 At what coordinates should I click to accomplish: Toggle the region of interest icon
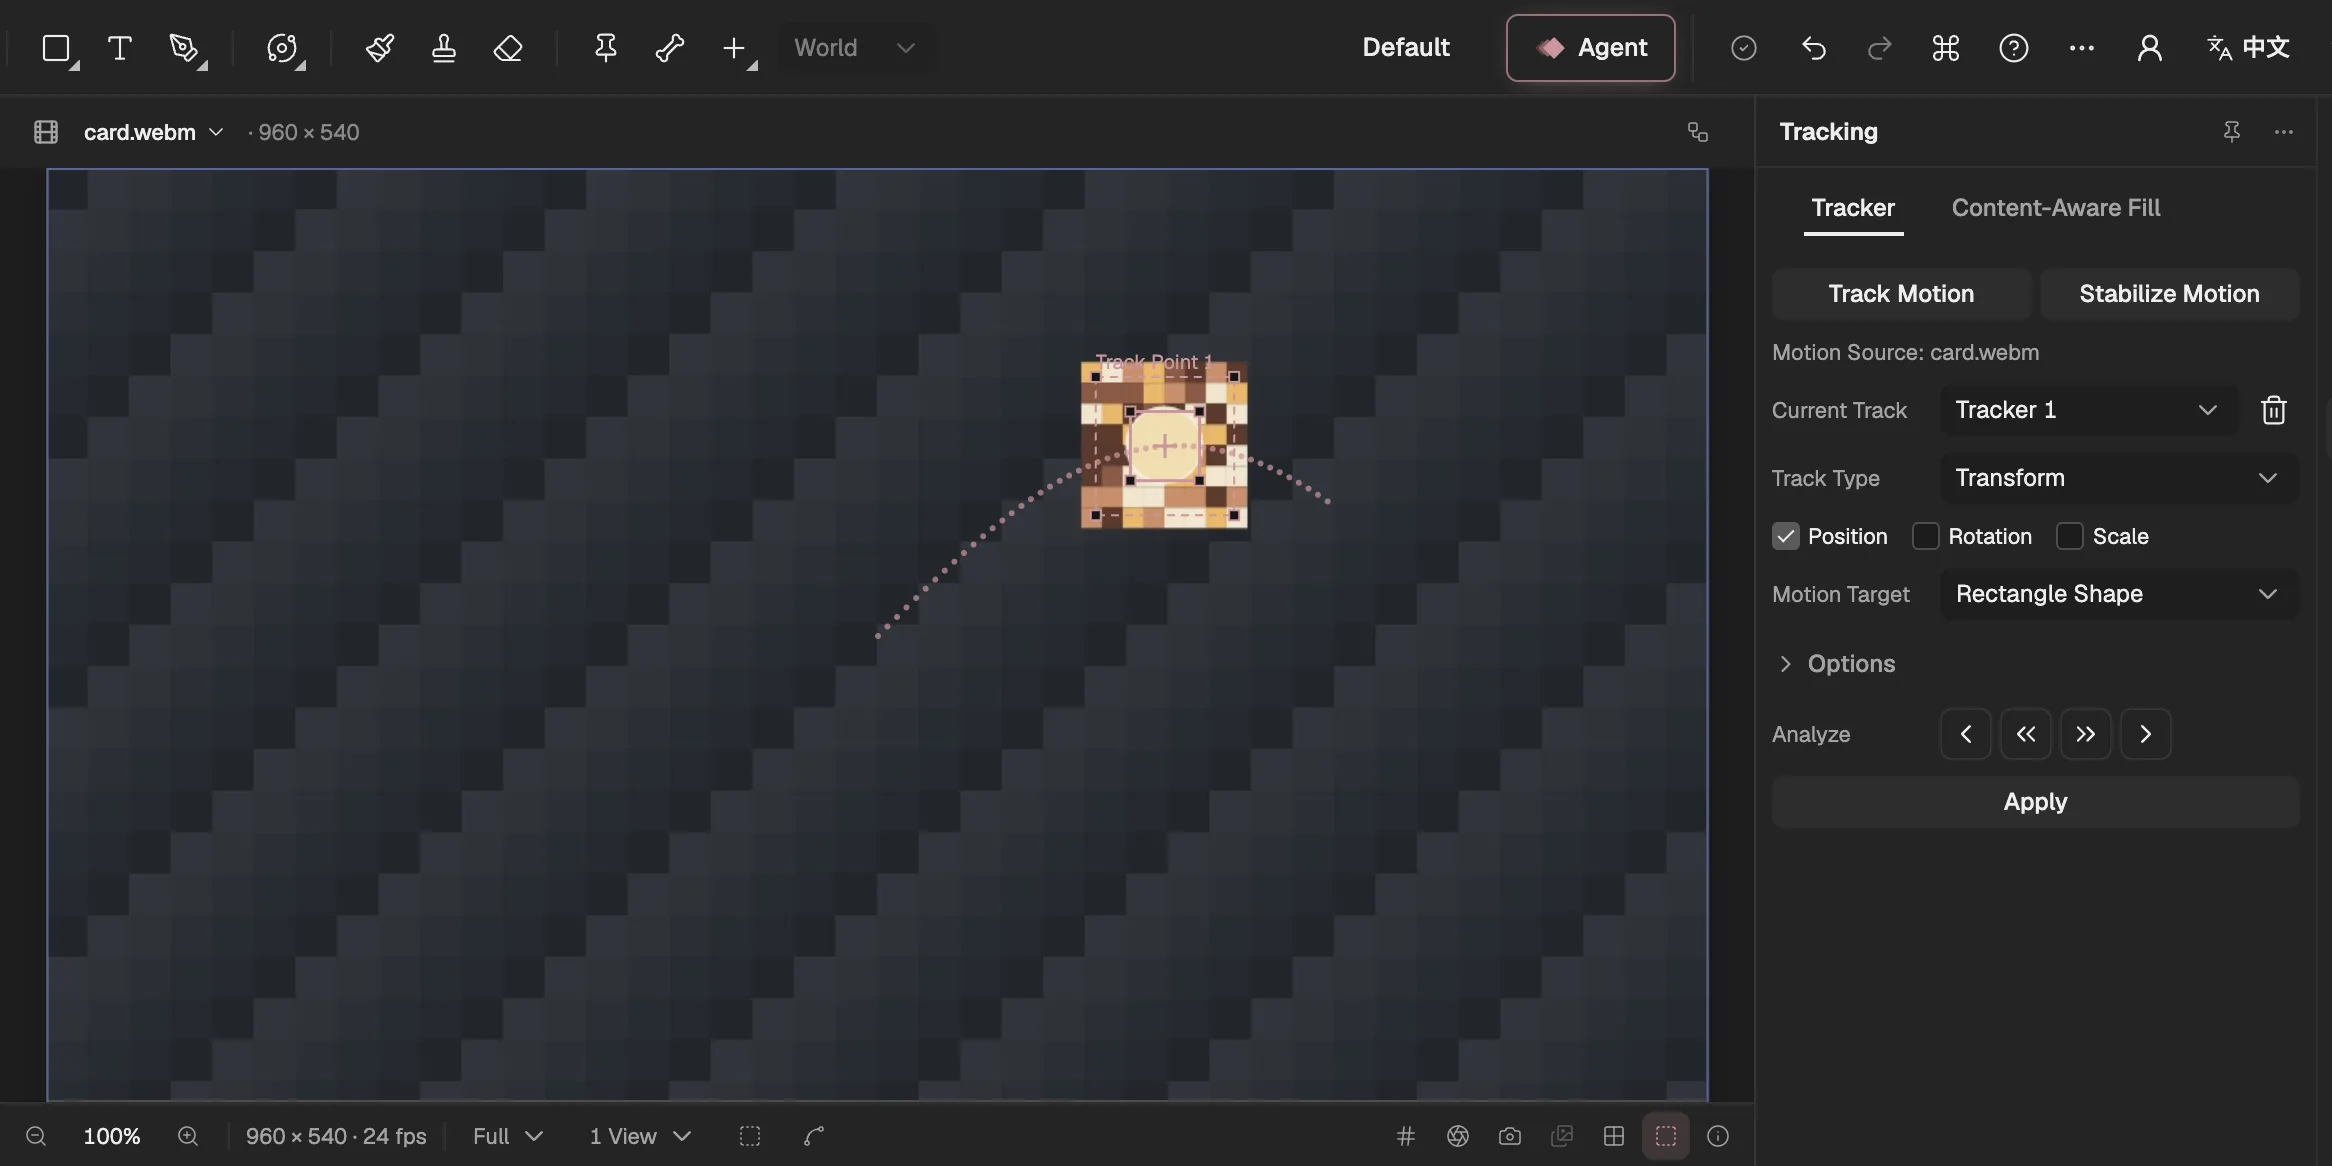750,1136
